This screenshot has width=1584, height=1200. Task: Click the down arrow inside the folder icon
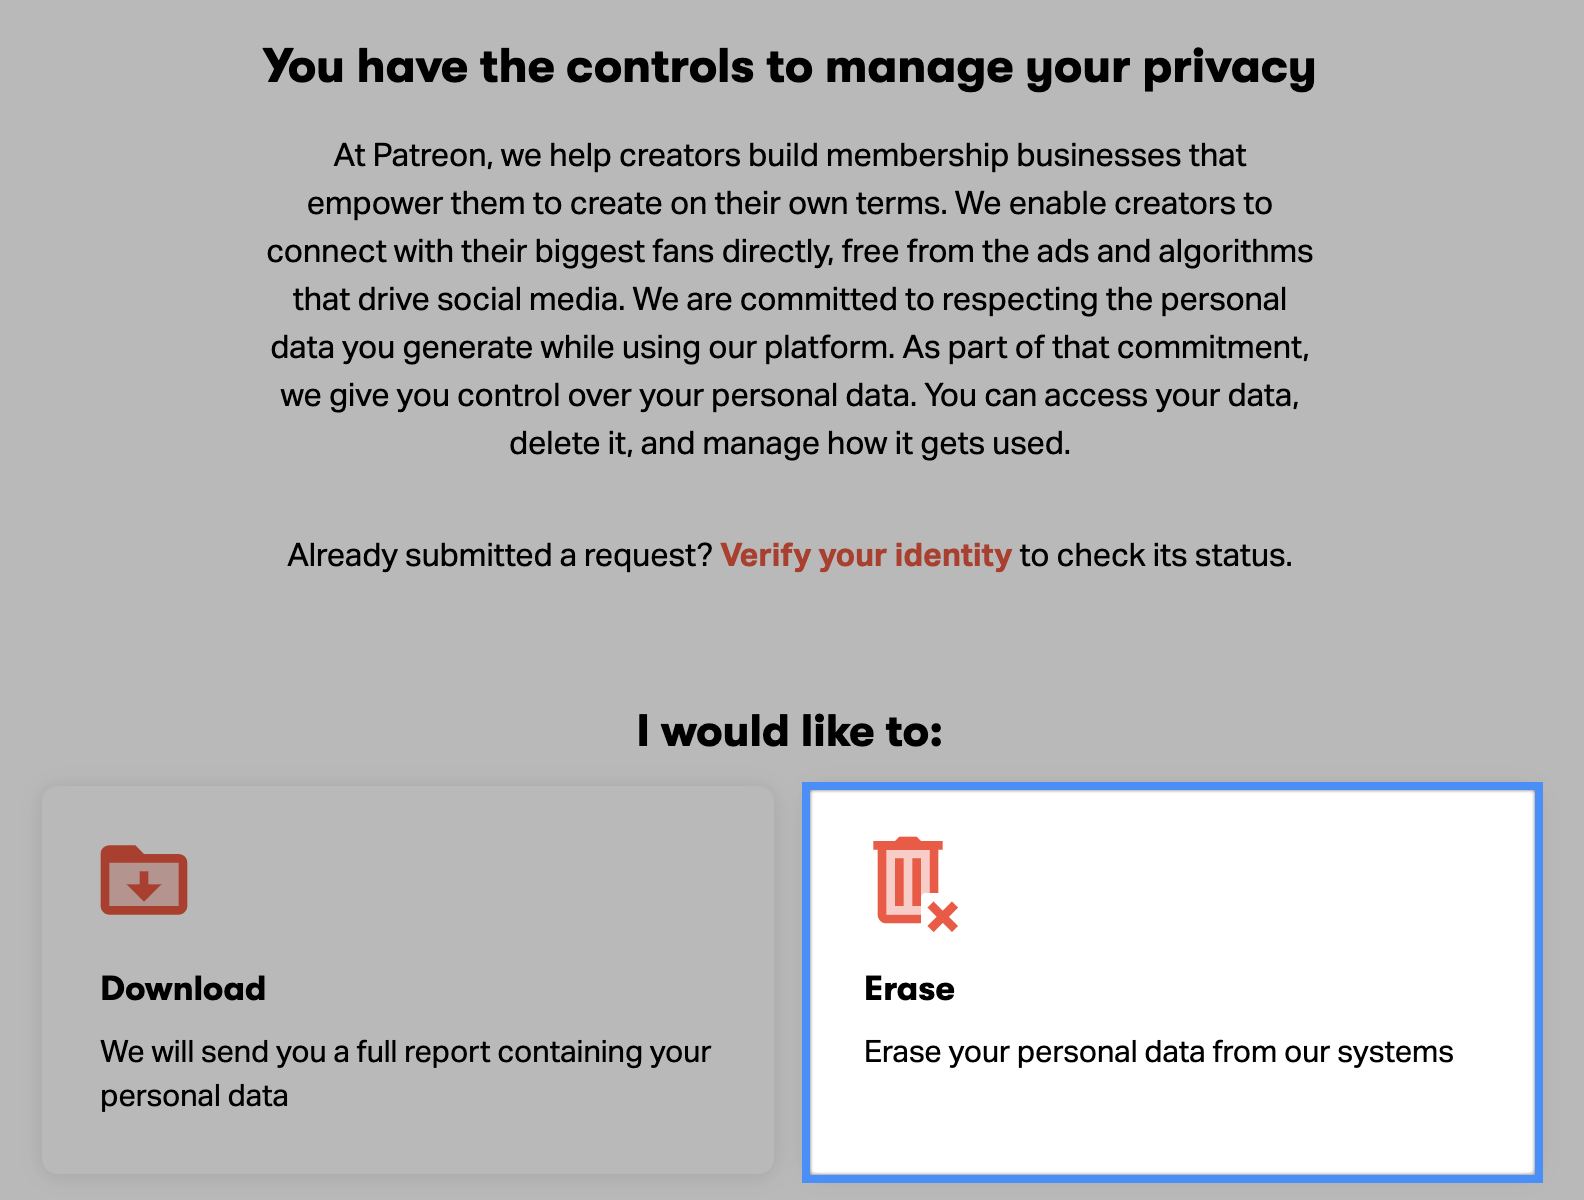tap(144, 885)
